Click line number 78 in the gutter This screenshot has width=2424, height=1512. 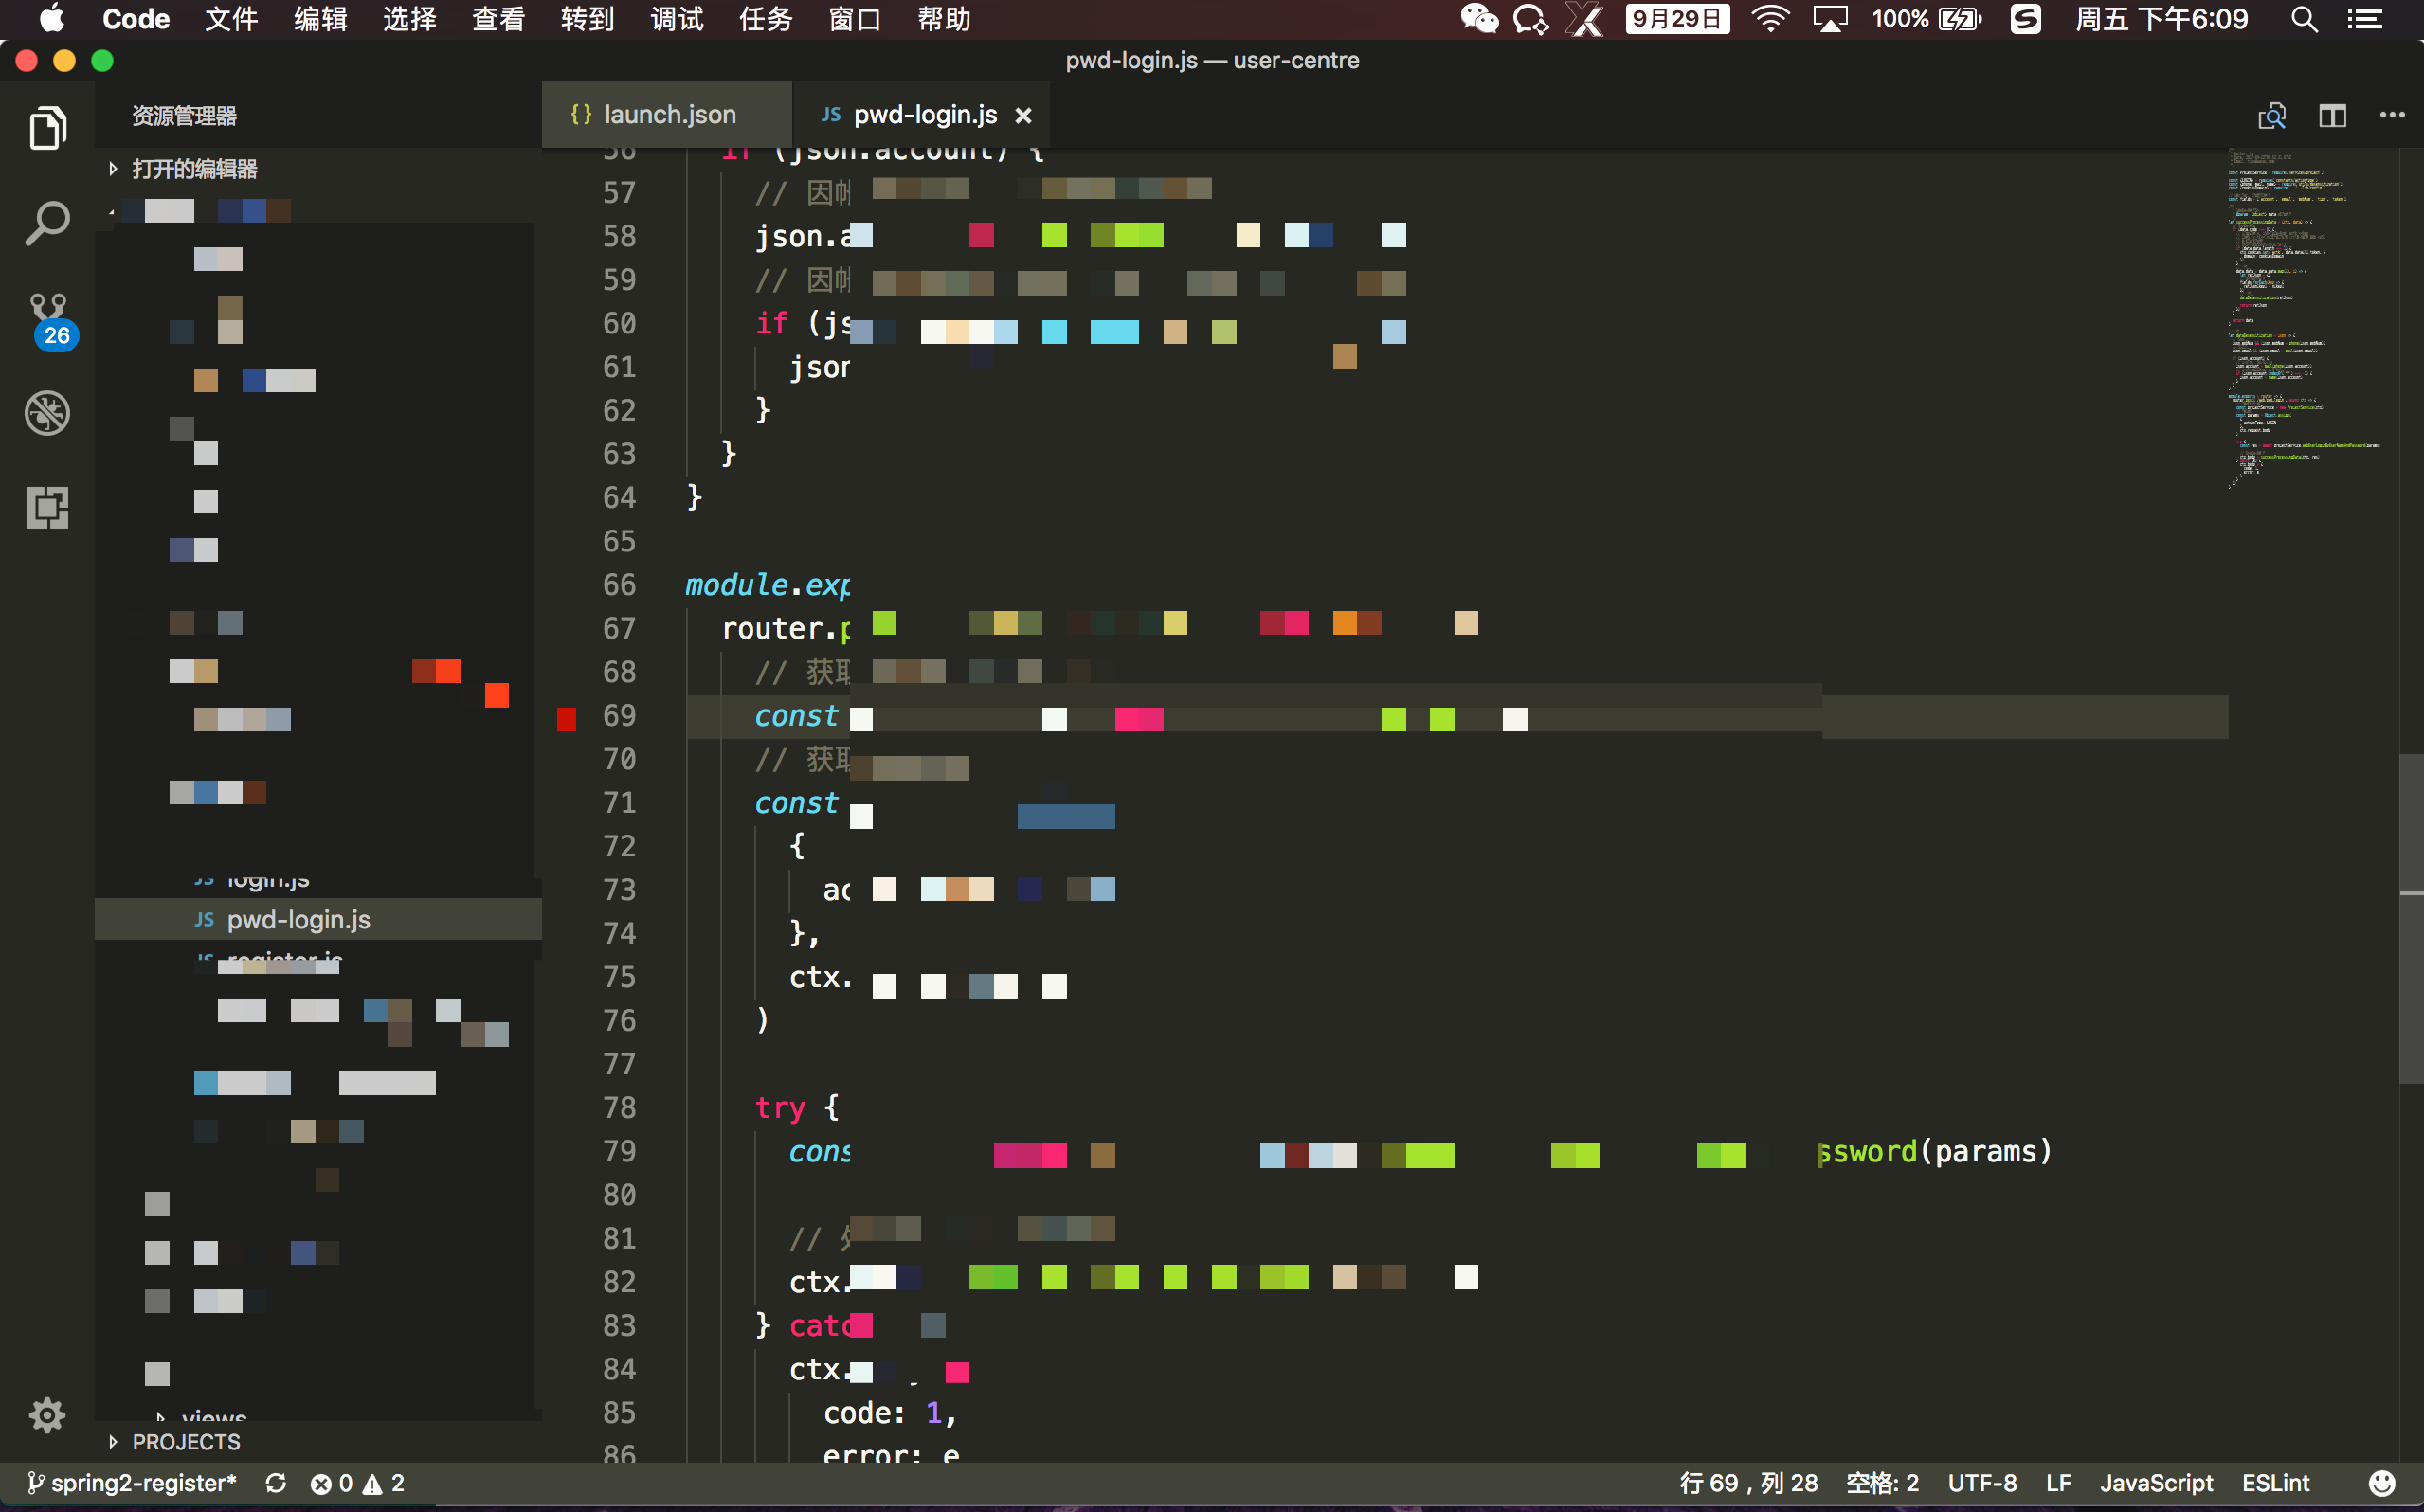pyautogui.click(x=619, y=1108)
